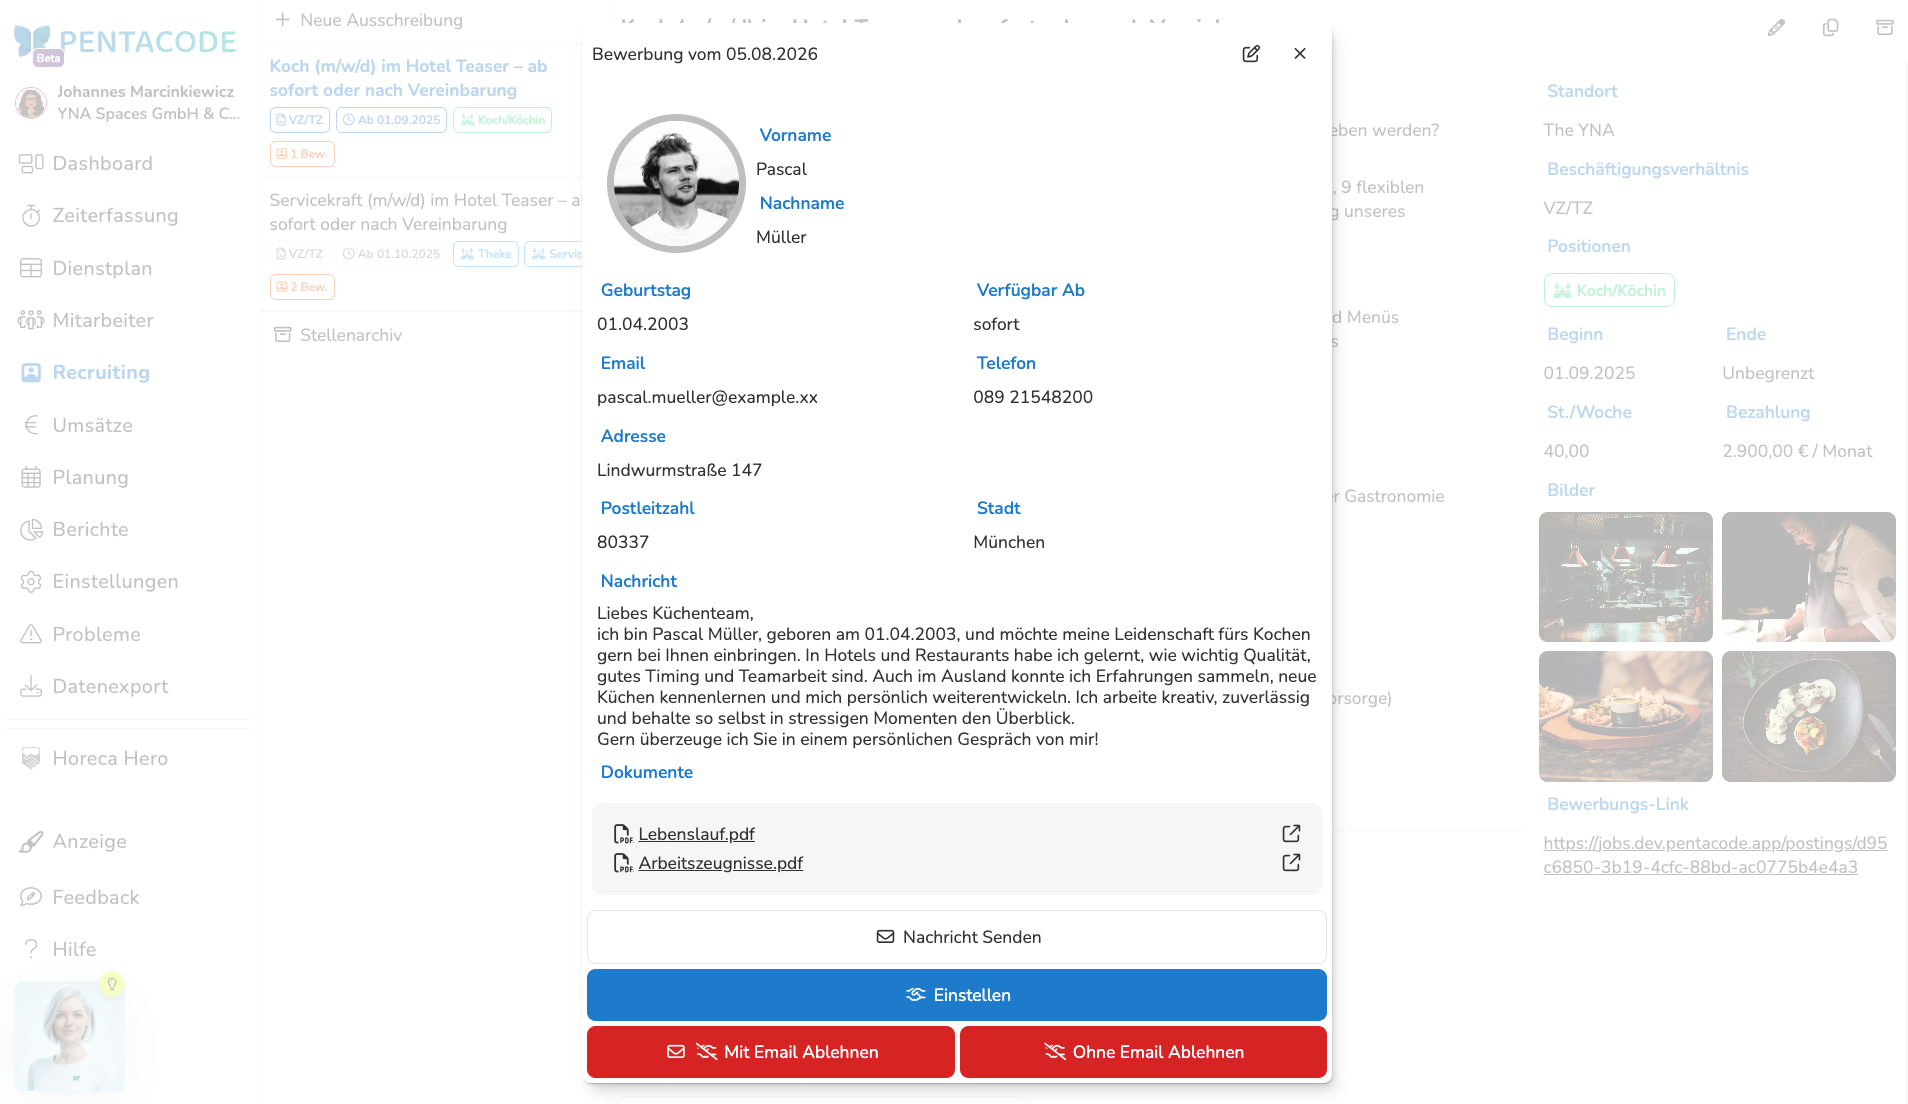Close the Bewerbung dialog

pos(1300,54)
